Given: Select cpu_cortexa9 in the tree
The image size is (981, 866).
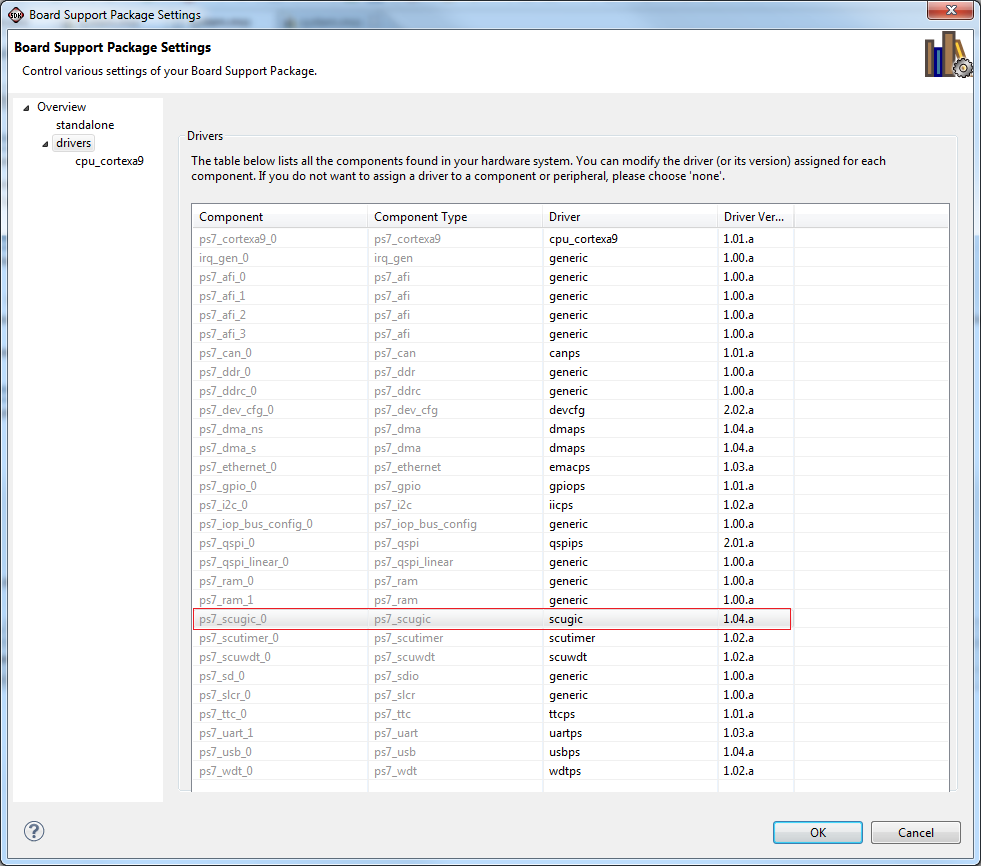Looking at the screenshot, I should tap(109, 161).
